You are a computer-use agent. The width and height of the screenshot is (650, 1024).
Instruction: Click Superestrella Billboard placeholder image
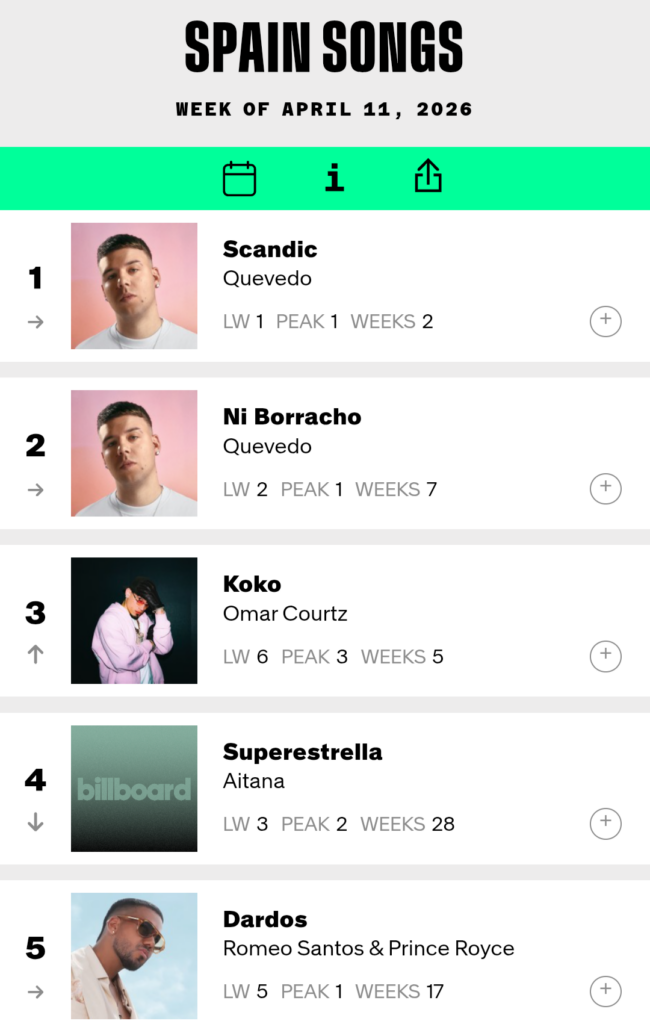(134, 788)
